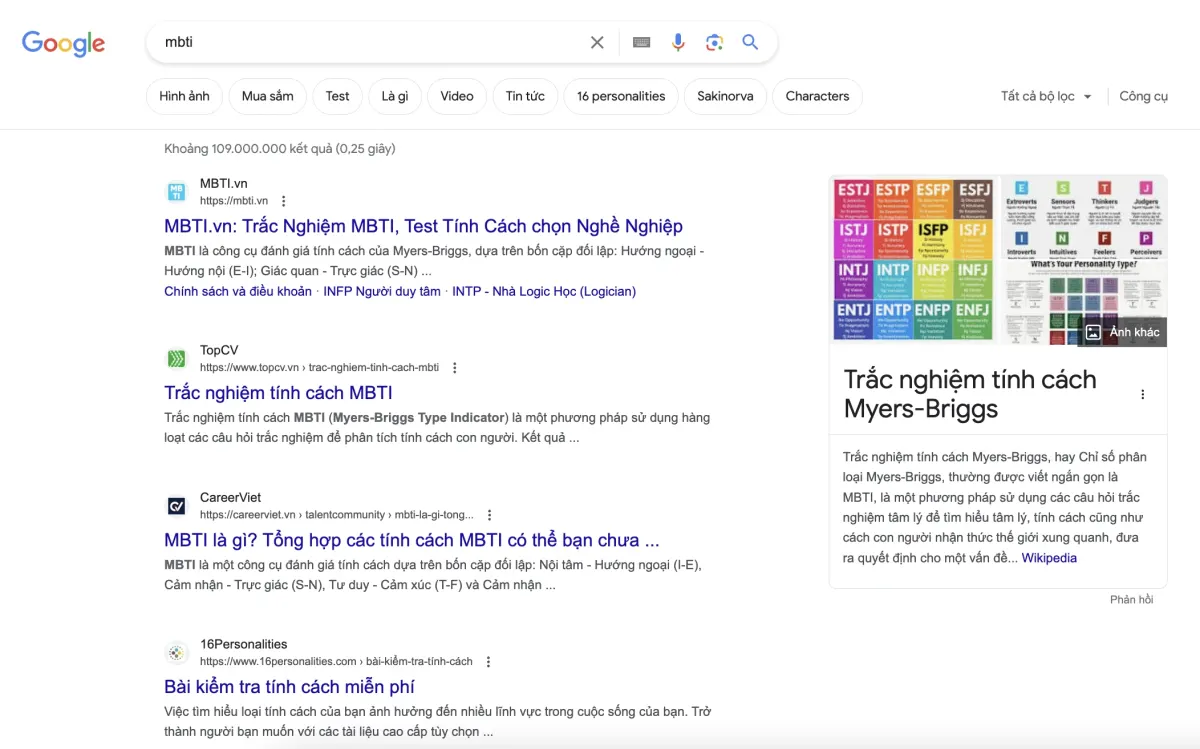The width and height of the screenshot is (1200, 749).
Task: Click the Google logo
Action: tap(63, 43)
